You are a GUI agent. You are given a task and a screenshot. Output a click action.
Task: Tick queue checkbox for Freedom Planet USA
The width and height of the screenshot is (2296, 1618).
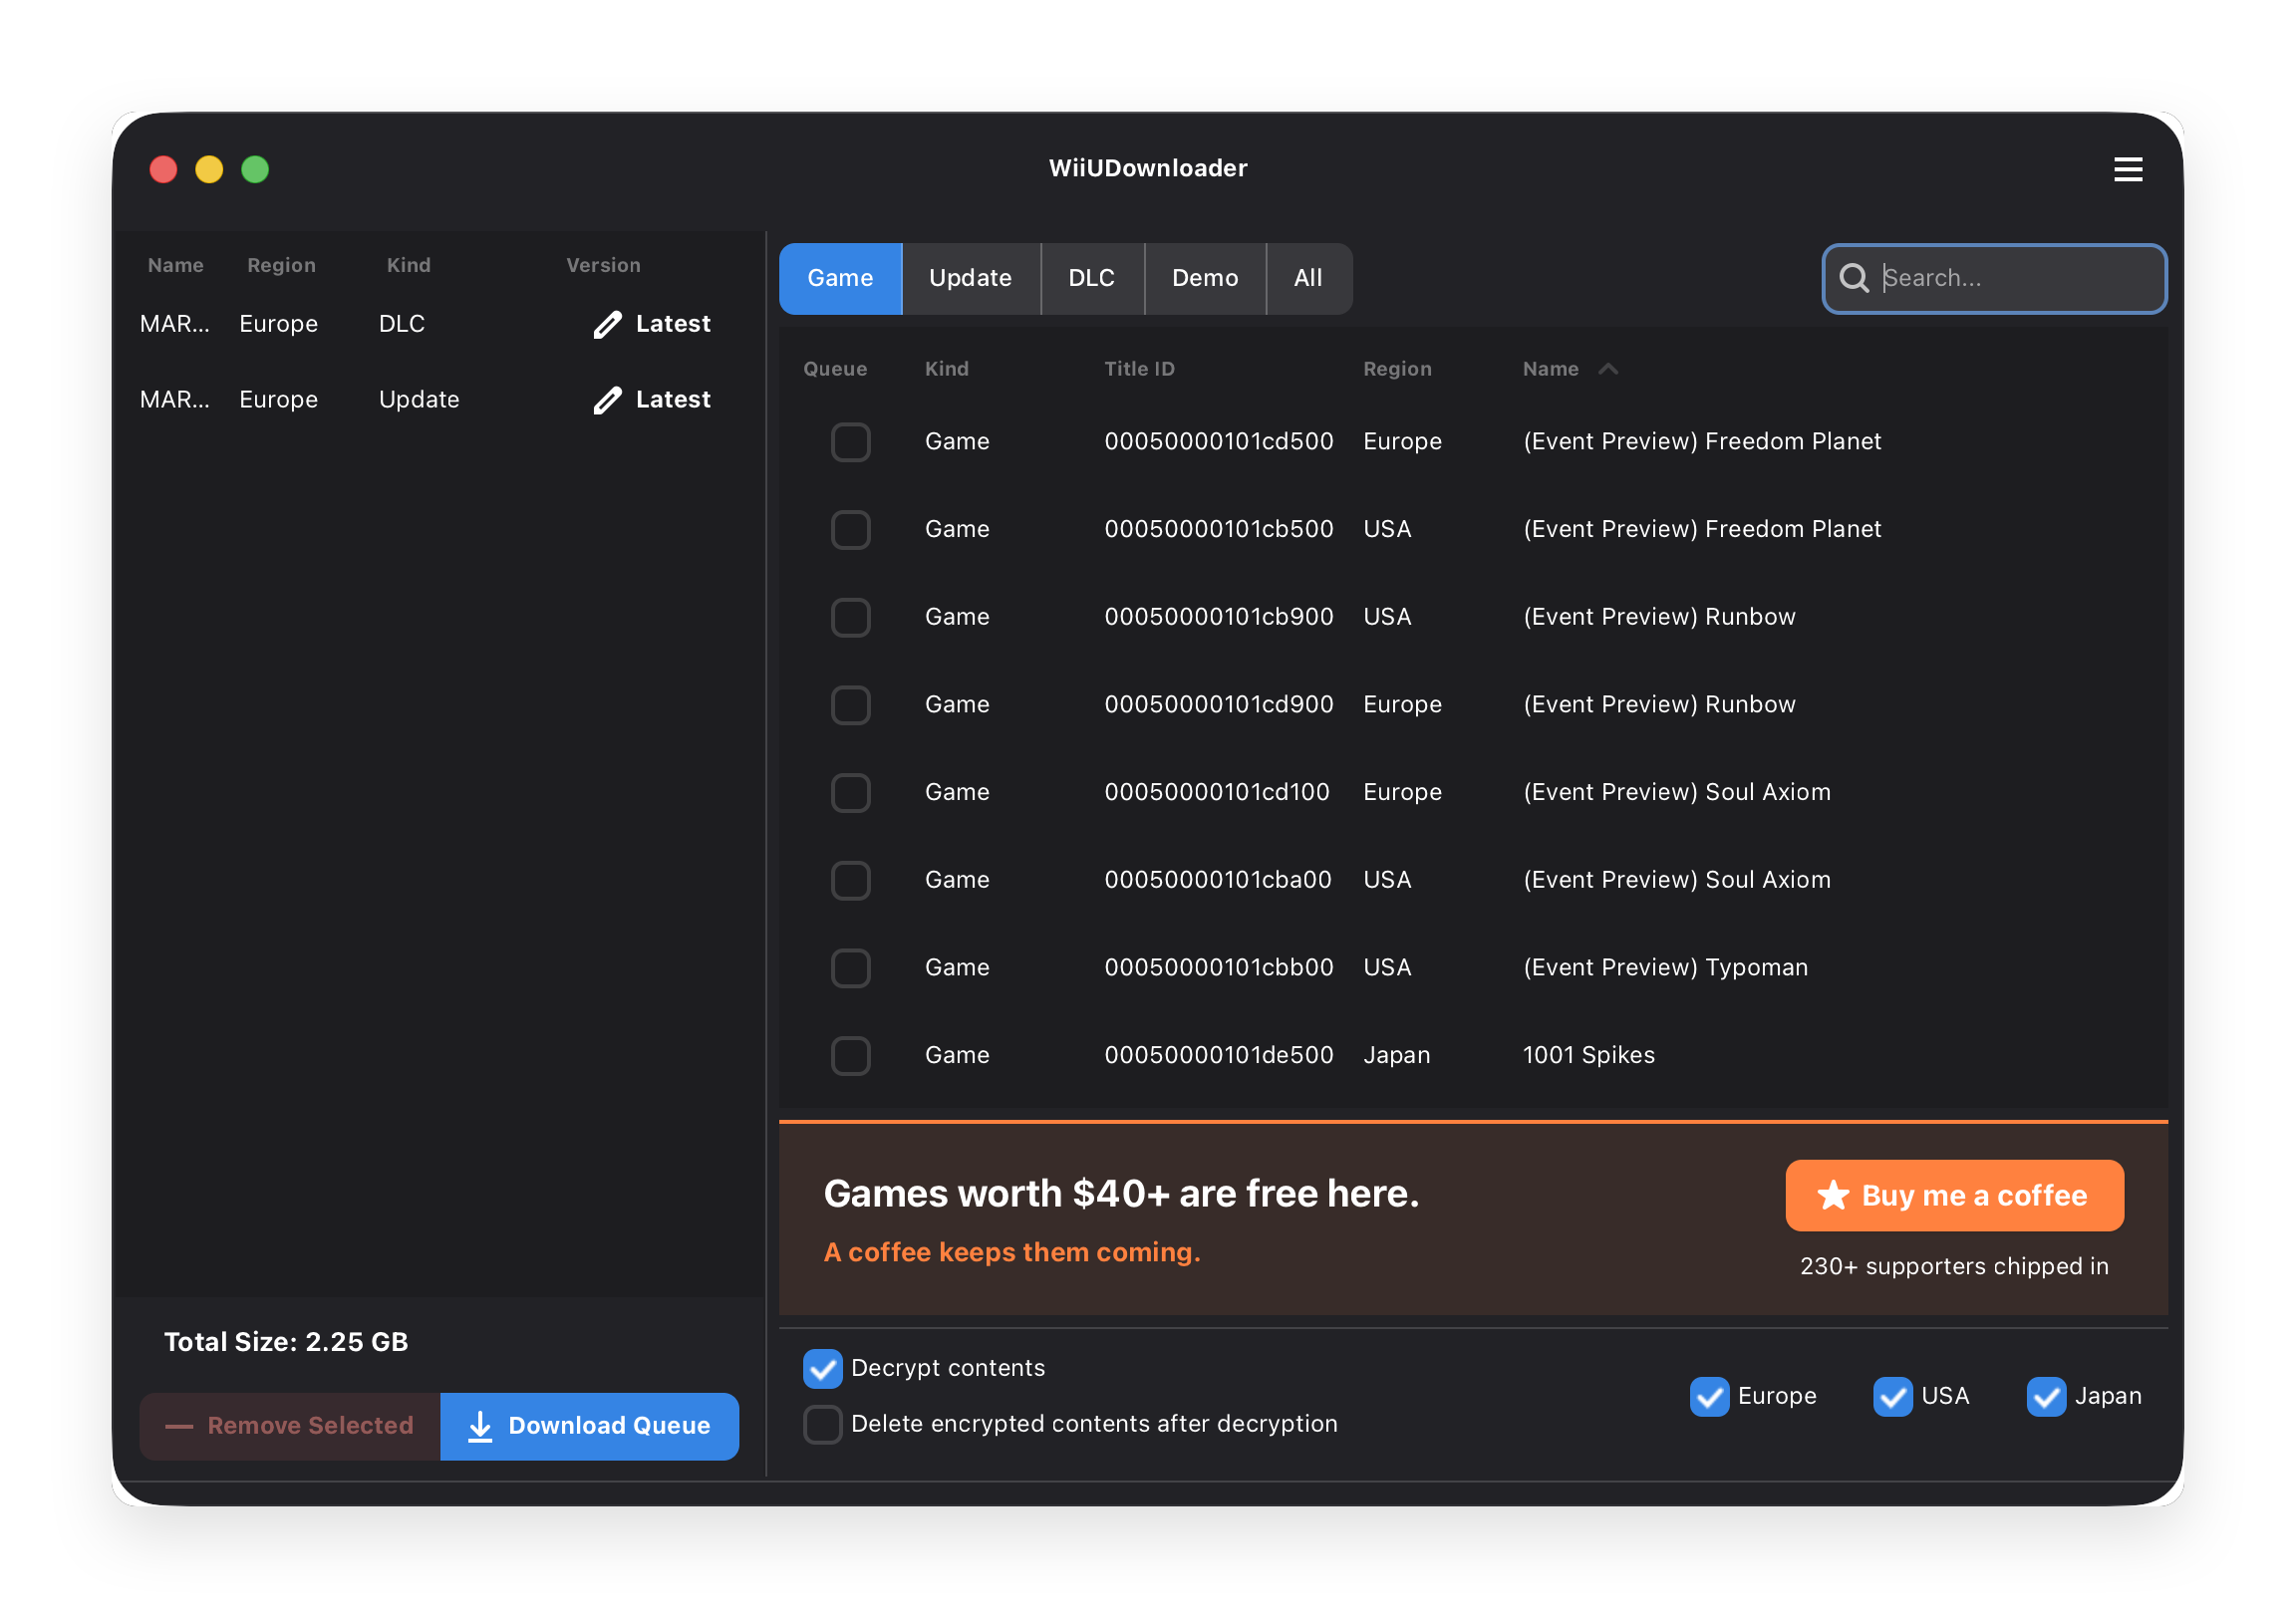pyautogui.click(x=850, y=530)
